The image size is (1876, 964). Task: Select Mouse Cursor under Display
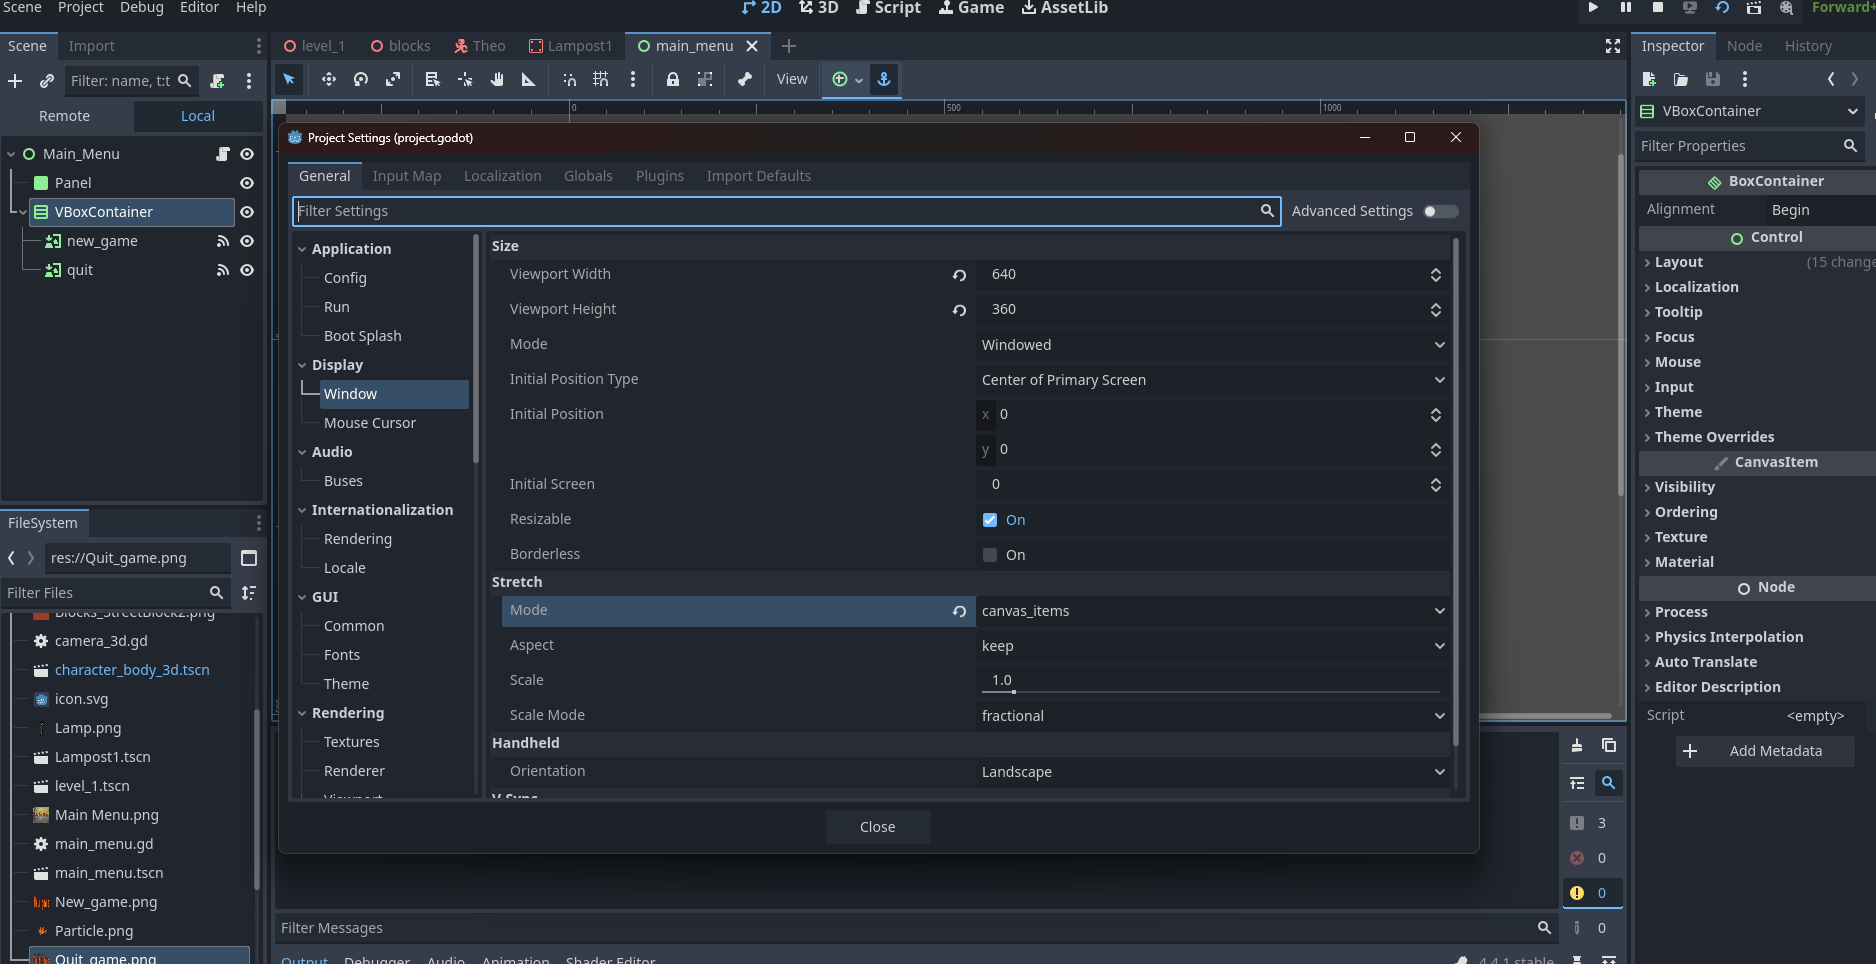click(370, 423)
